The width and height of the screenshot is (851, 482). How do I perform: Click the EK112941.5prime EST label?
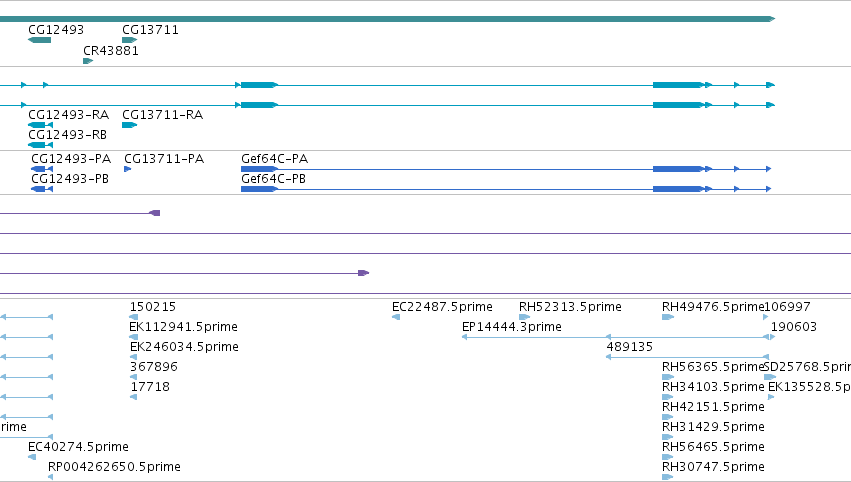pyautogui.click(x=183, y=327)
